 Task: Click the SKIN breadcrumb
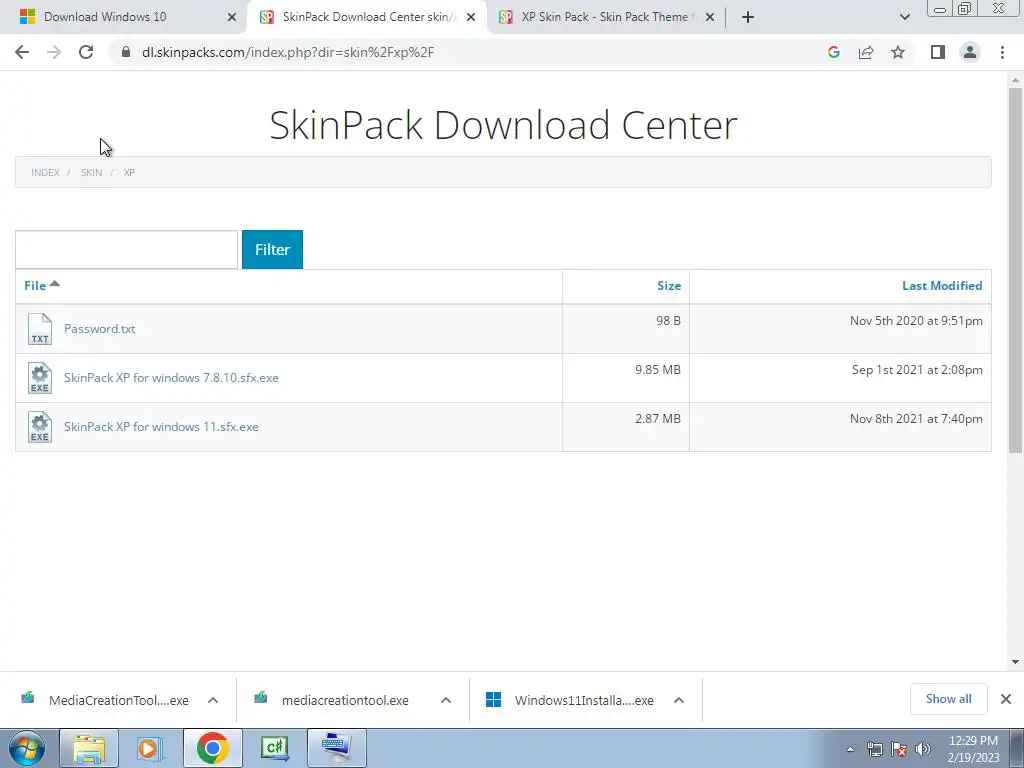(x=91, y=172)
